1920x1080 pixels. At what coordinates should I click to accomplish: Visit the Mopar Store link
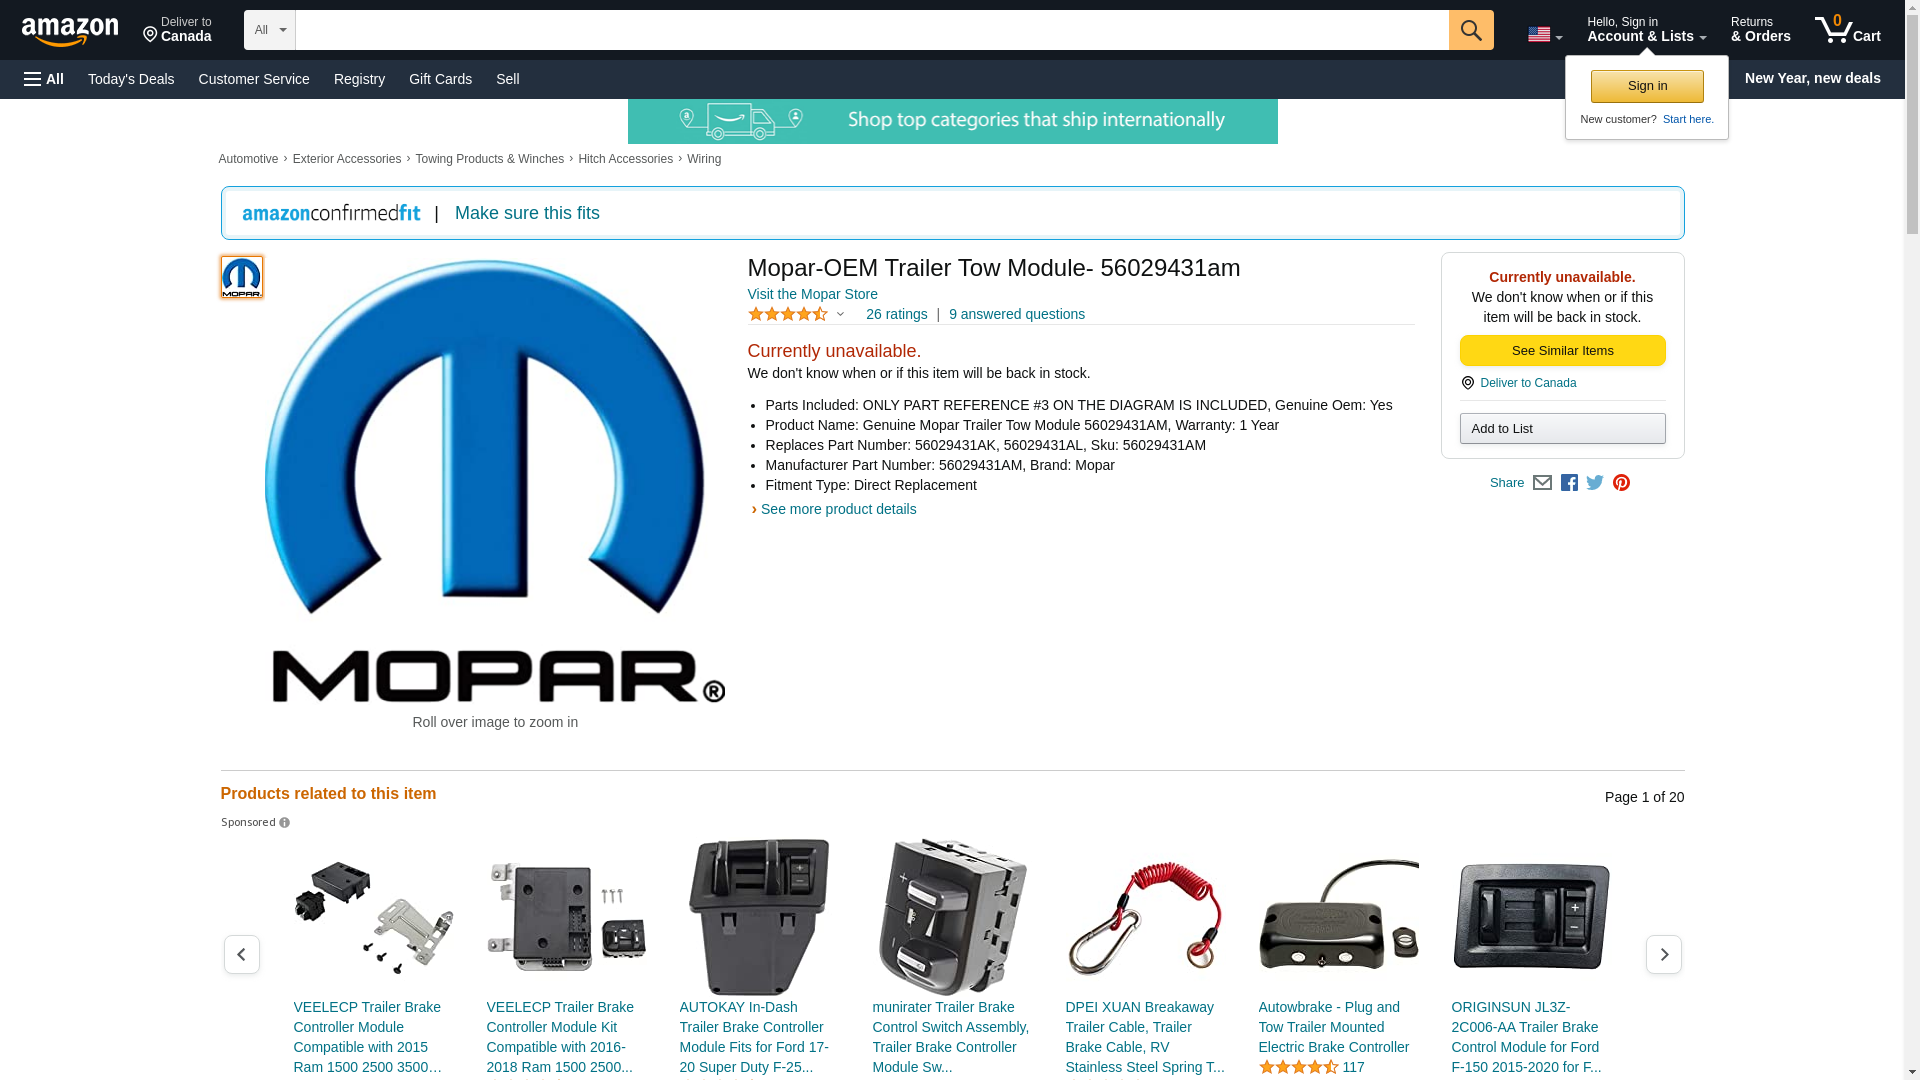(x=812, y=294)
